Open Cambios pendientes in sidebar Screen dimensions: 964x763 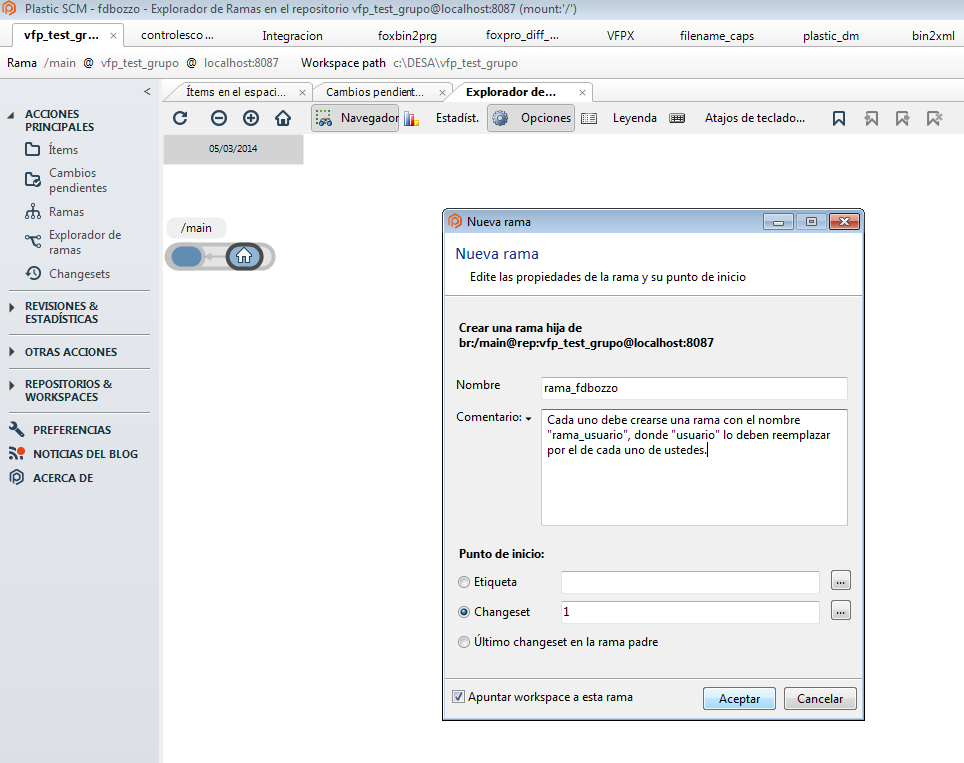[66, 180]
